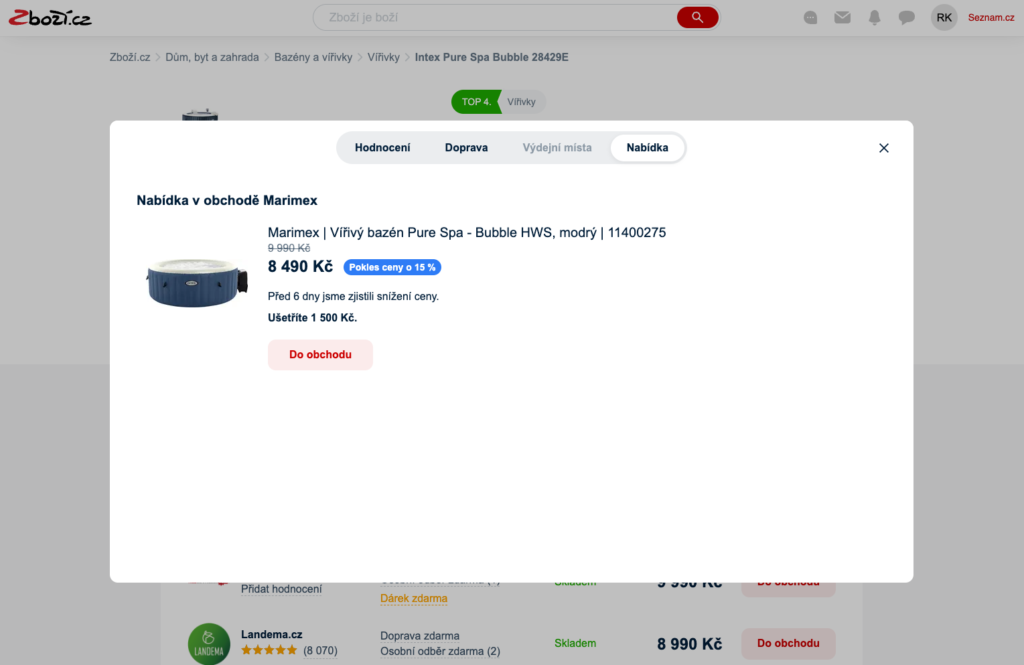Screen dimensions: 1024x665
Task: Click Skladem status in Landema row
Action: [x=575, y=643]
